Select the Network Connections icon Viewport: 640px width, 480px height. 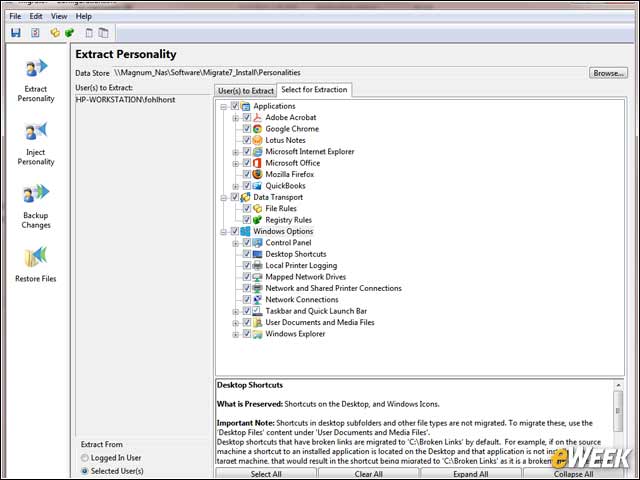tap(257, 300)
